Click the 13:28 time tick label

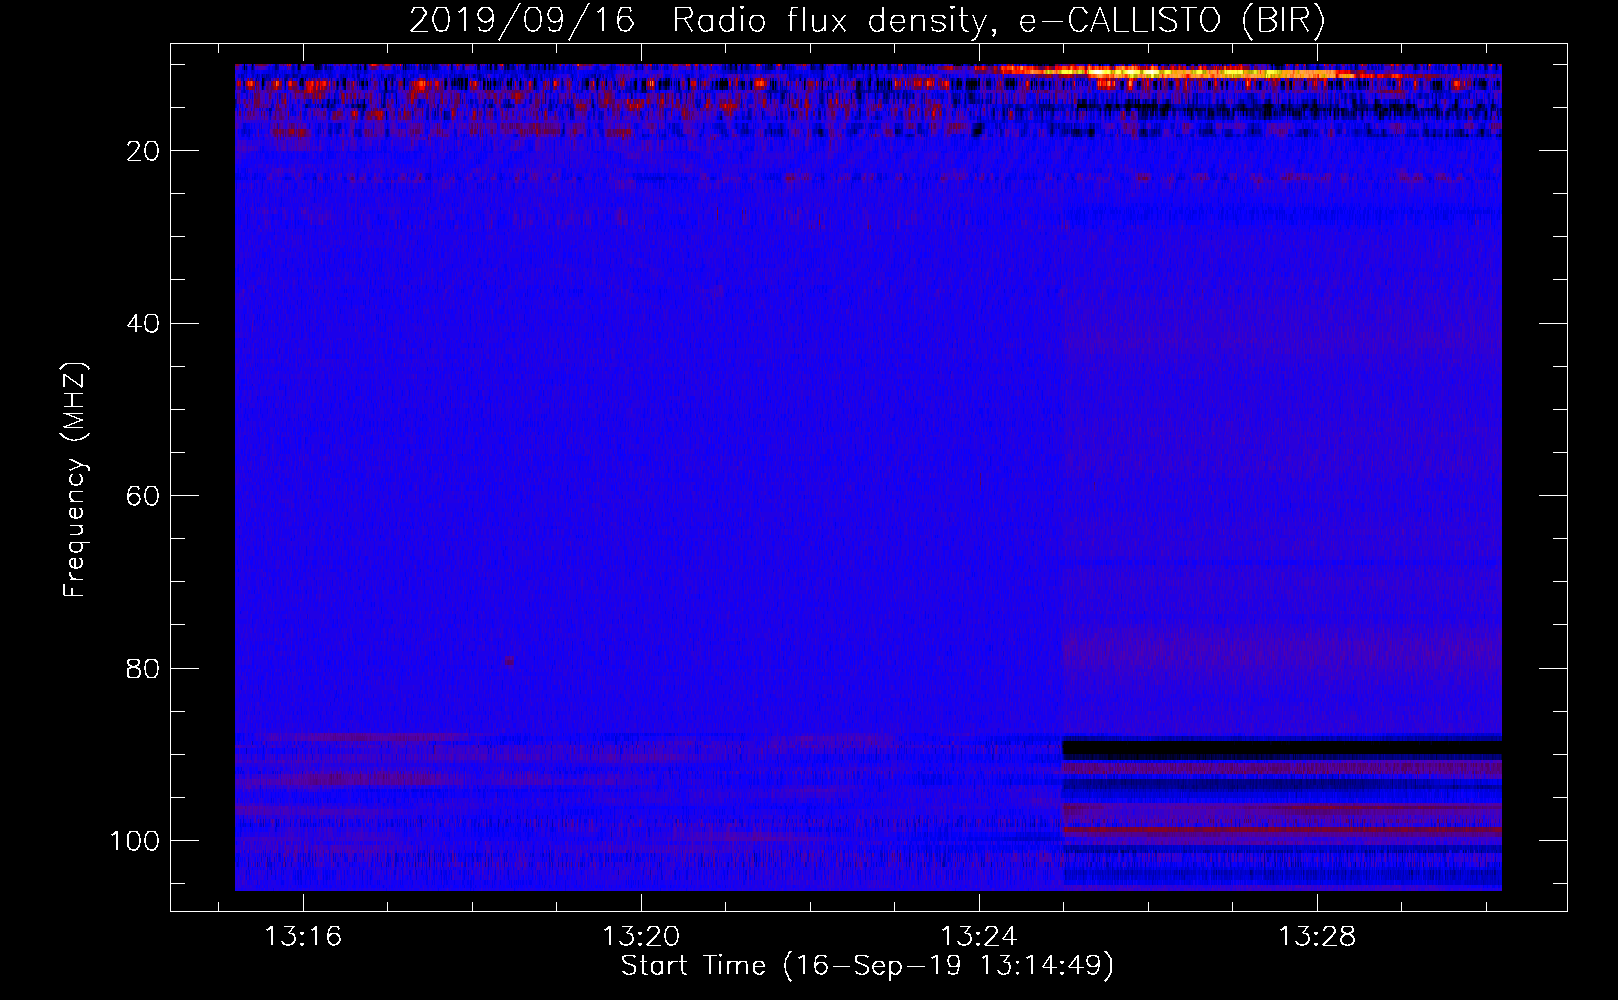click(x=1317, y=936)
